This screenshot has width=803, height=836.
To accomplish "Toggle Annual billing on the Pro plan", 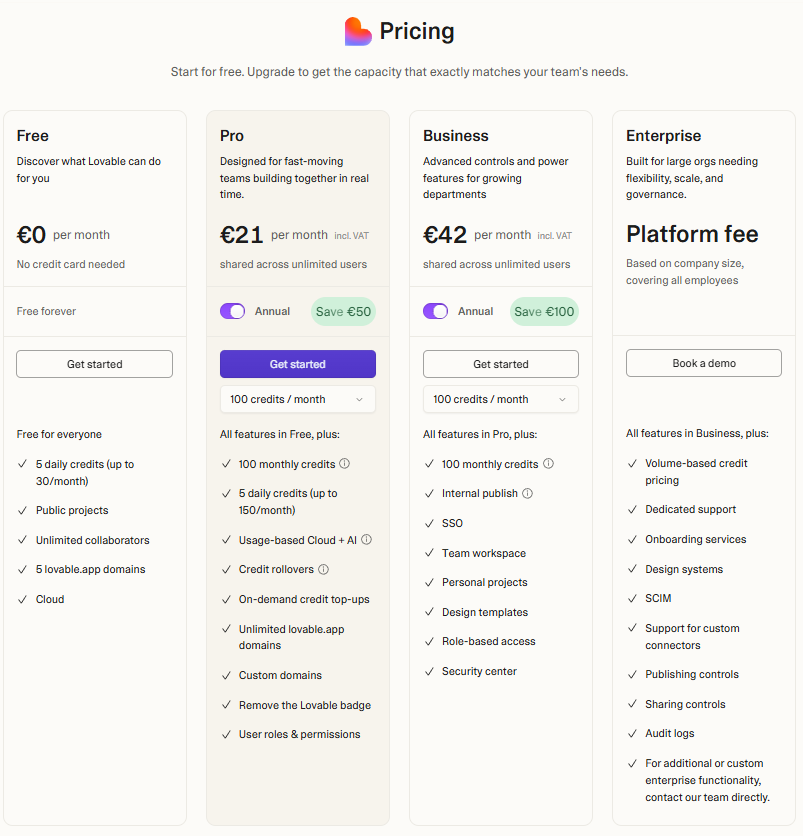I will 232,311.
